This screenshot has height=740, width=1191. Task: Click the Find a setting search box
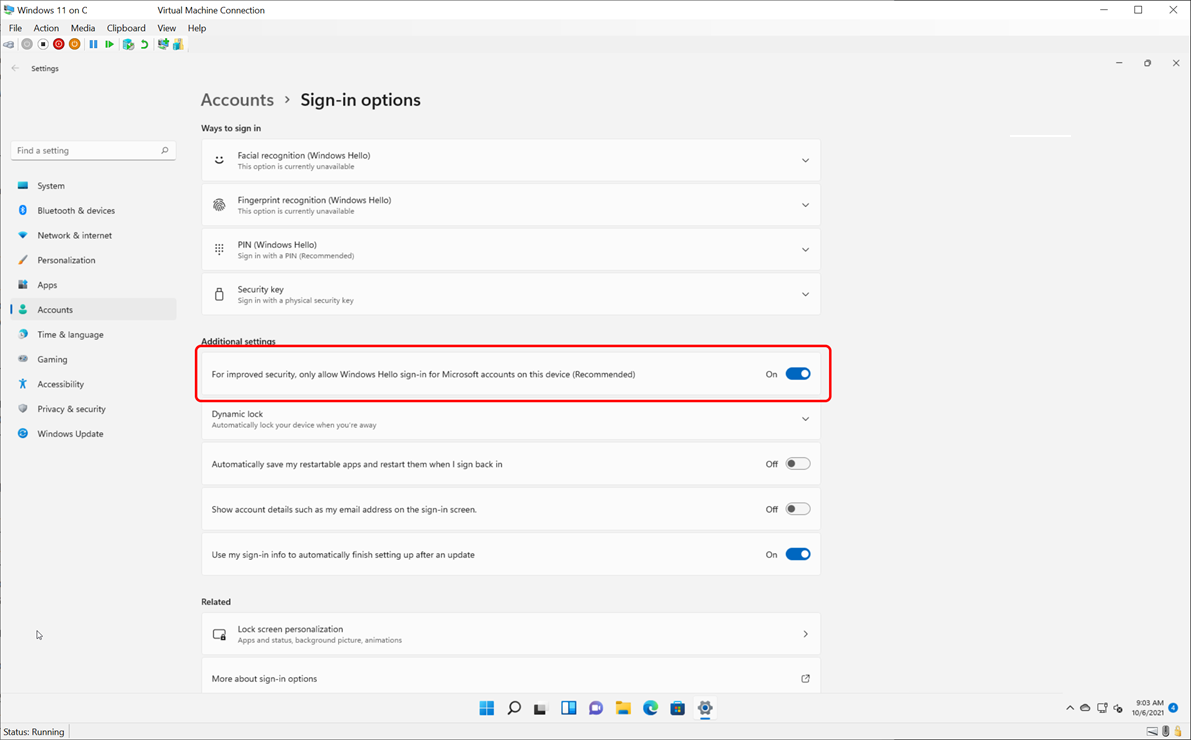point(87,150)
